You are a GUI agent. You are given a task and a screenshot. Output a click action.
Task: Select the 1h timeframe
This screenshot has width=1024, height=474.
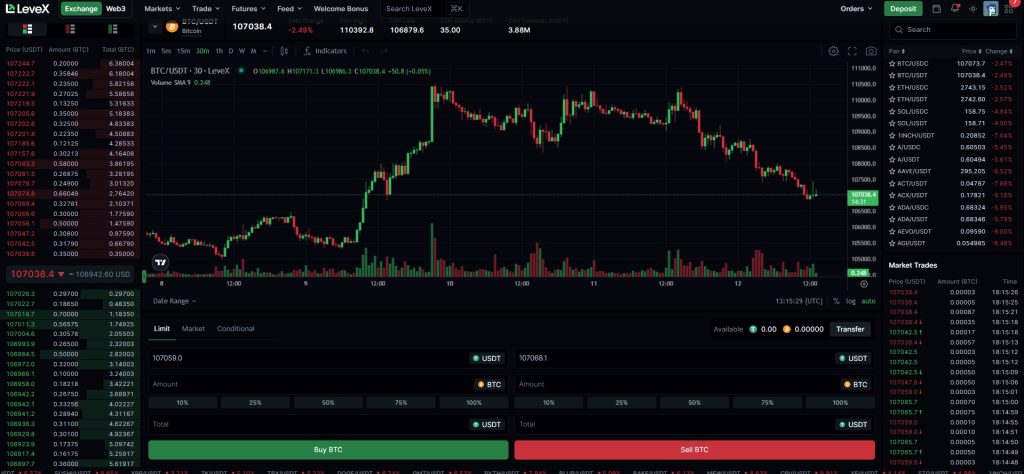[219, 51]
